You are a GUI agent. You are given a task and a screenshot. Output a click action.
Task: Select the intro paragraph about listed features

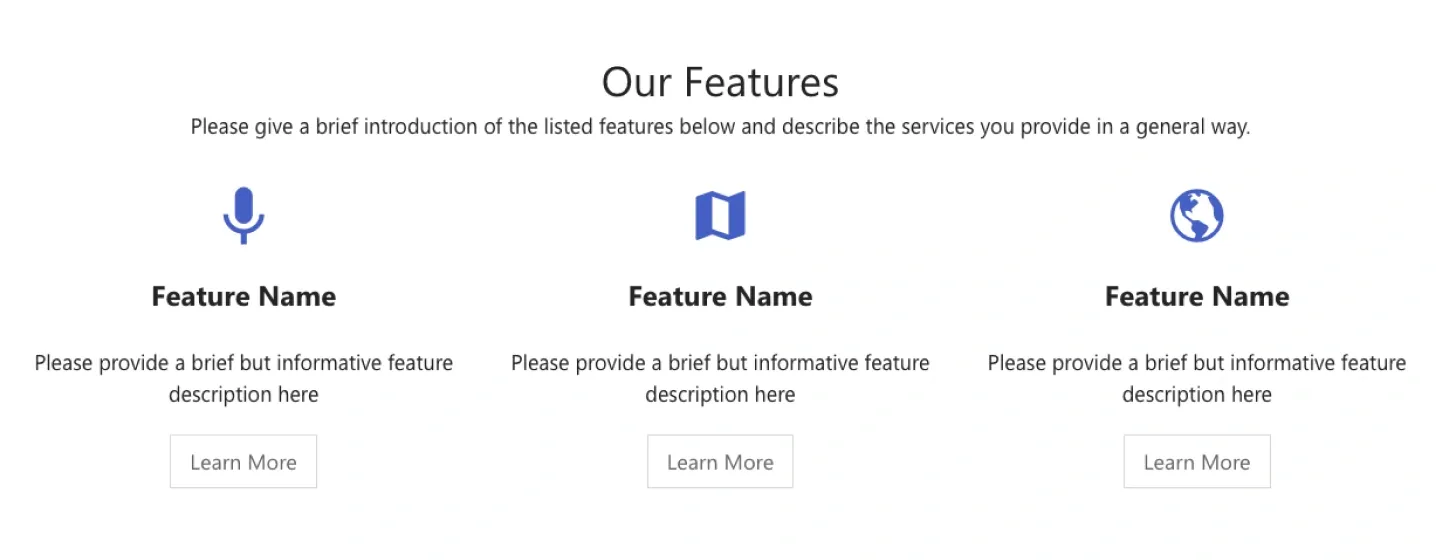720,128
